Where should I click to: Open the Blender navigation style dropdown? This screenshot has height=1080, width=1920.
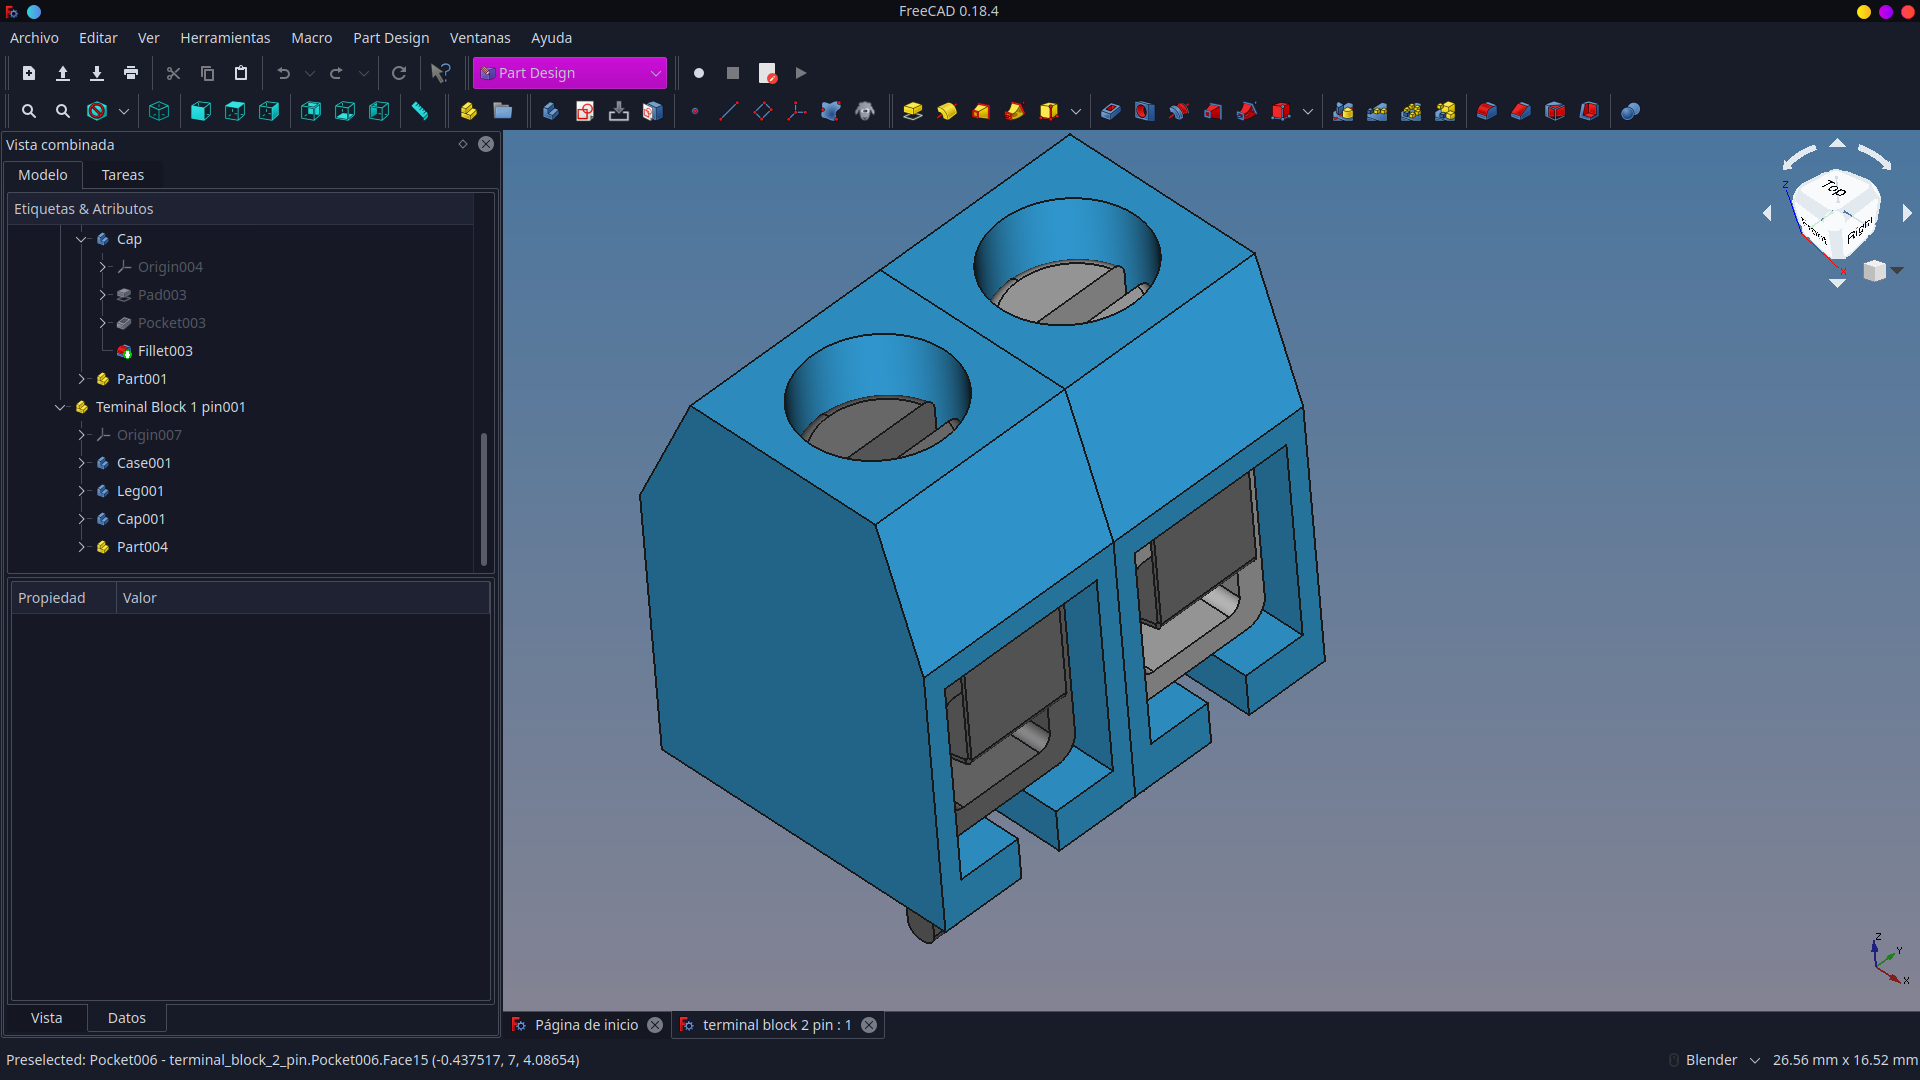(x=1722, y=1060)
